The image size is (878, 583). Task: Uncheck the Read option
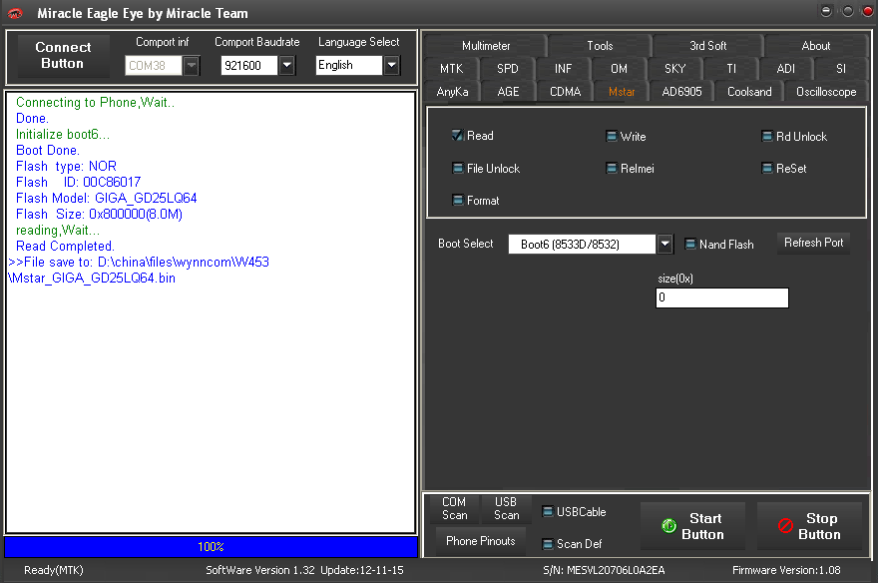(457, 136)
